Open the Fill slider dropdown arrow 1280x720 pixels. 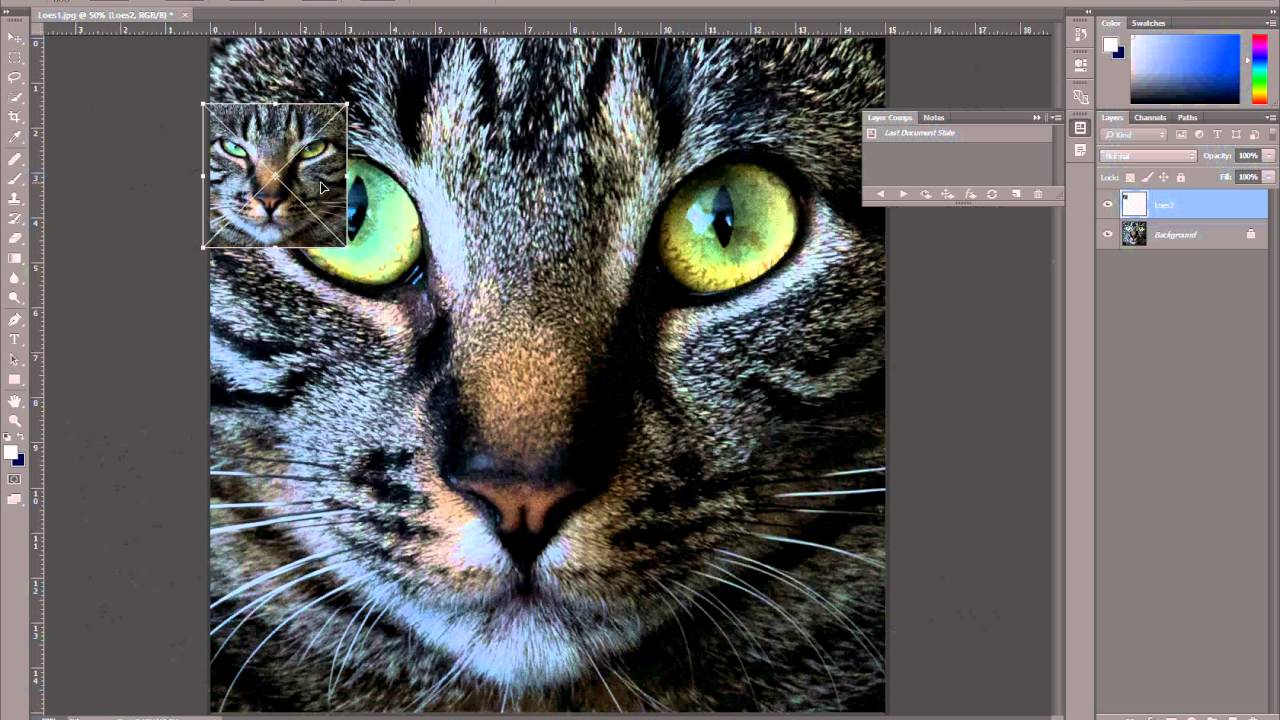point(1269,177)
